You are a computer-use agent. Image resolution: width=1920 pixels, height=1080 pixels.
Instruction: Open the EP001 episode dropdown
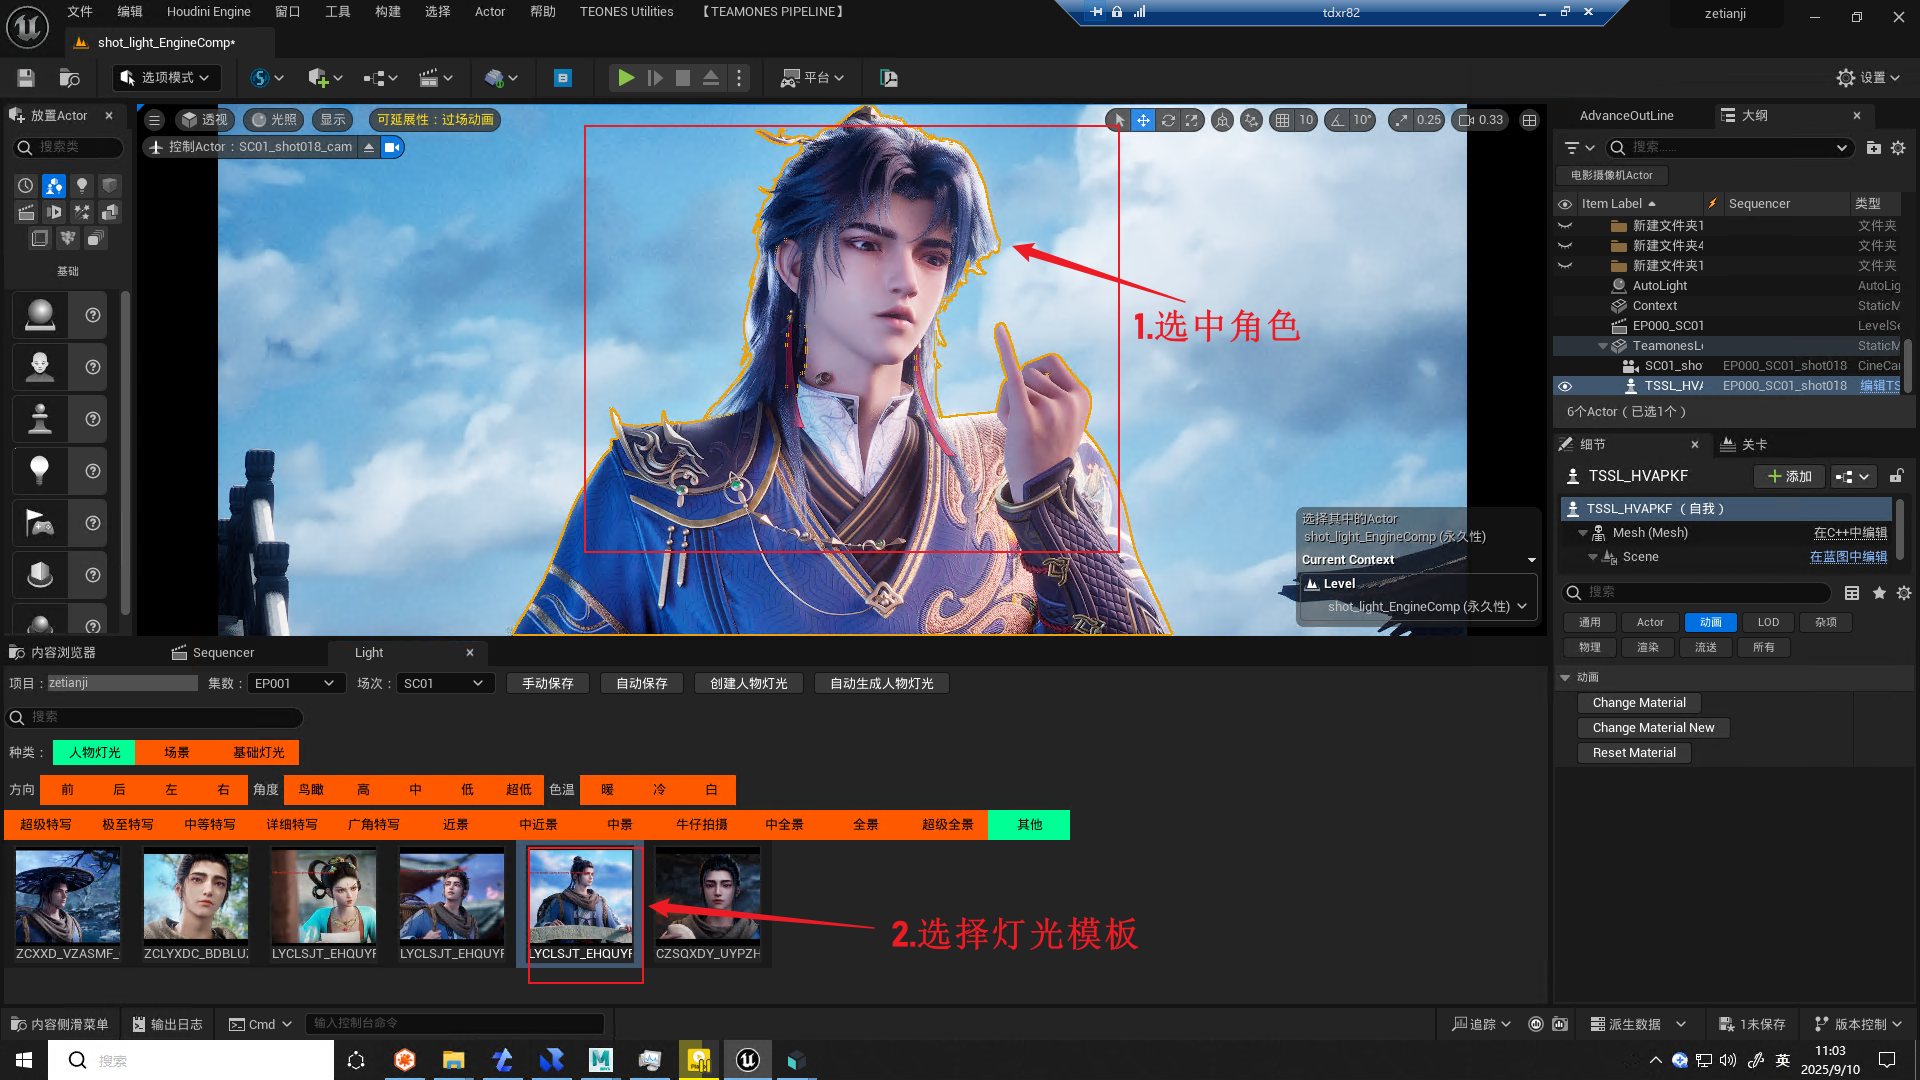(x=295, y=683)
